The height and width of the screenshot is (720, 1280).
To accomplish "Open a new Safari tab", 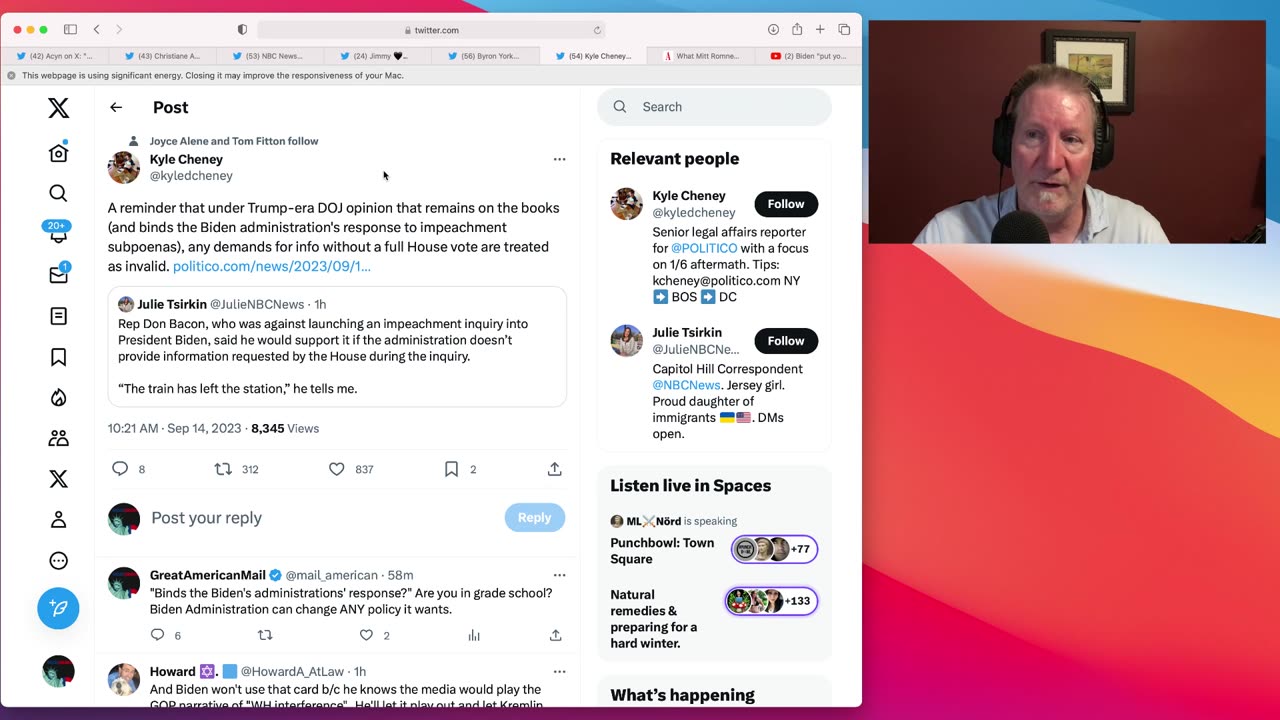I will tap(820, 30).
